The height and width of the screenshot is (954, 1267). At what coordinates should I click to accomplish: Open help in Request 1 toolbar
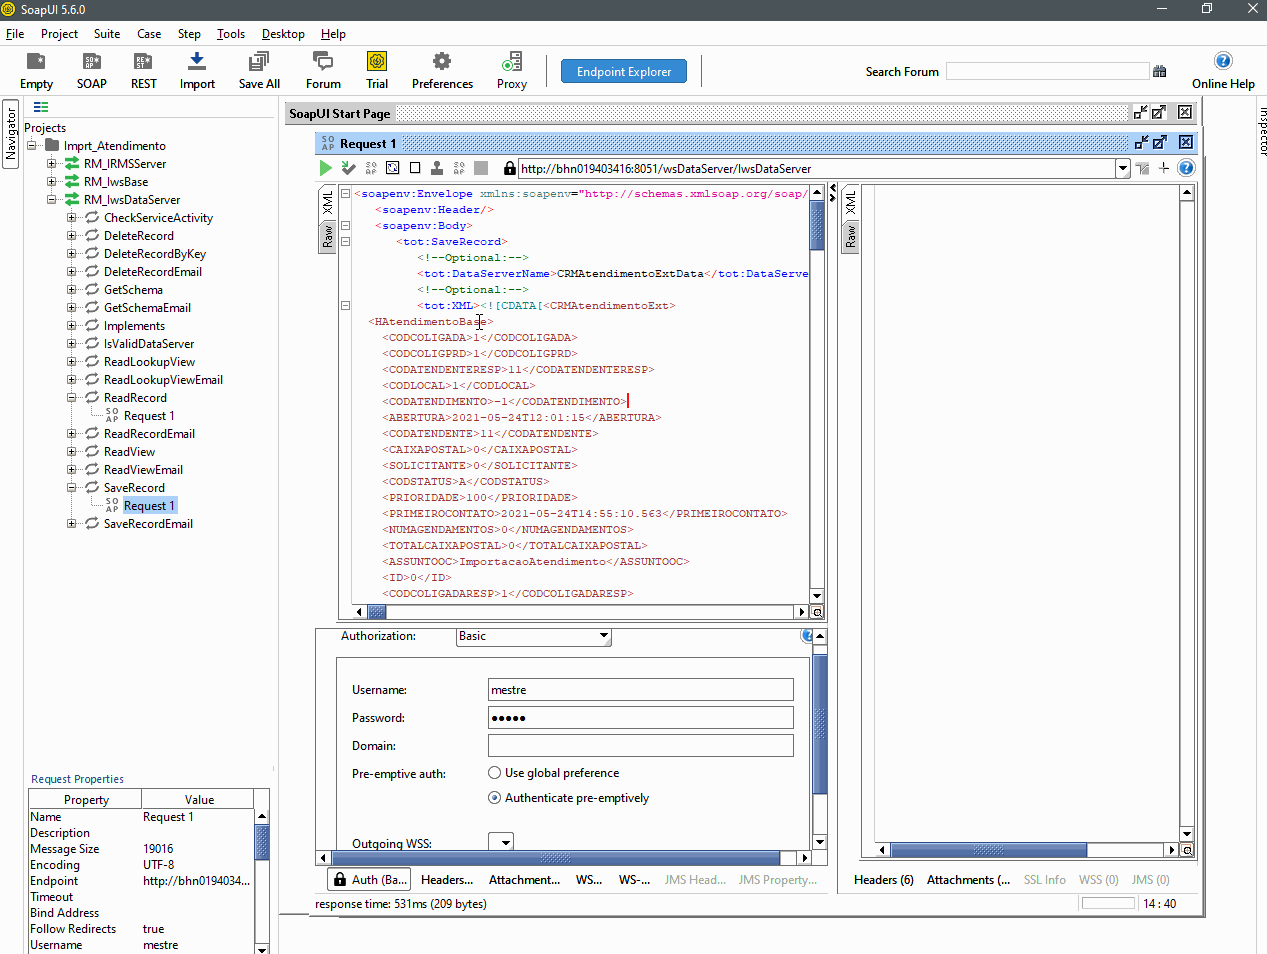click(1186, 168)
